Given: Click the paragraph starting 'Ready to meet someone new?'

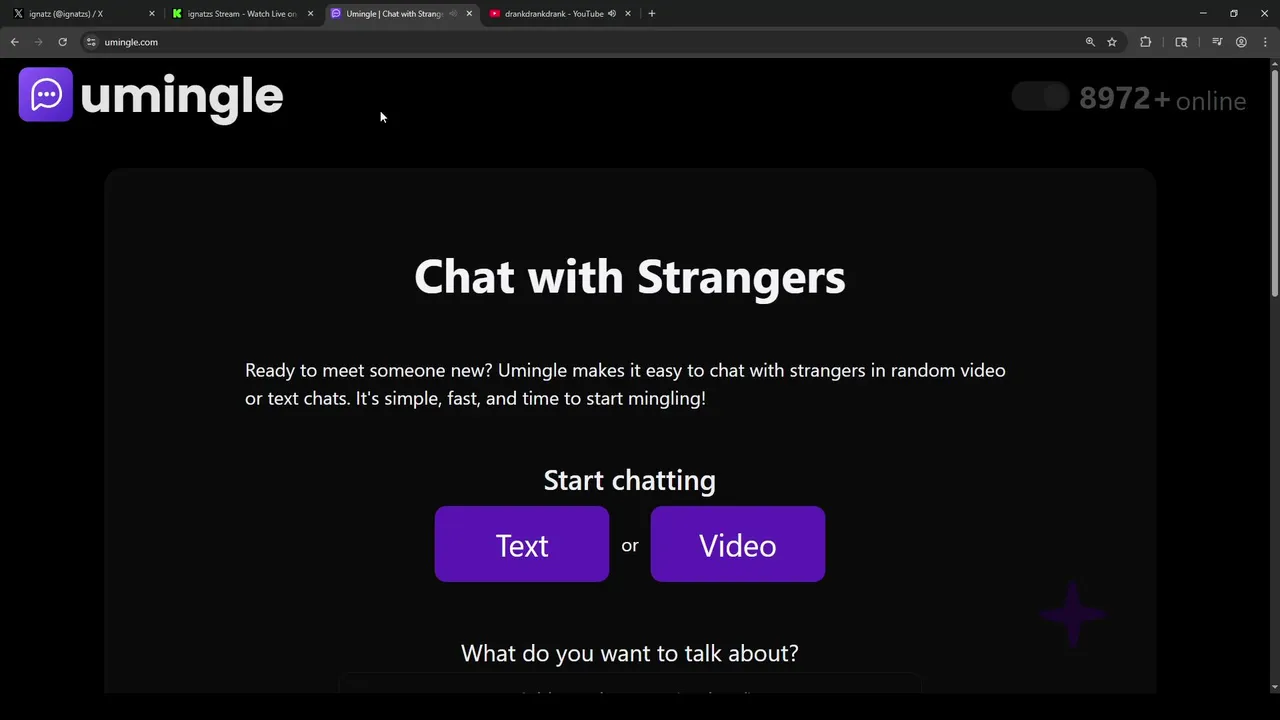Looking at the screenshot, I should [625, 384].
